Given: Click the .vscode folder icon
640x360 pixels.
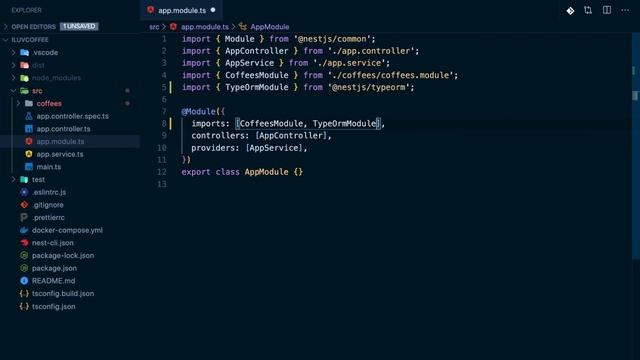Looking at the screenshot, I should pyautogui.click(x=24, y=52).
